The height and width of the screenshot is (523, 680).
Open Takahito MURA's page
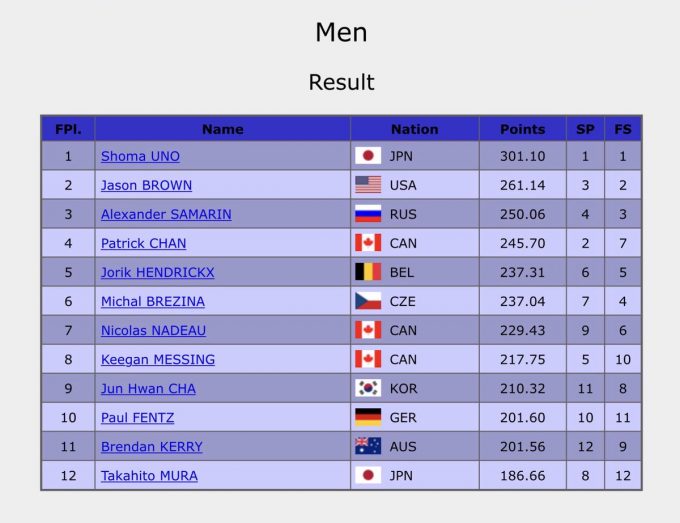pyautogui.click(x=149, y=476)
